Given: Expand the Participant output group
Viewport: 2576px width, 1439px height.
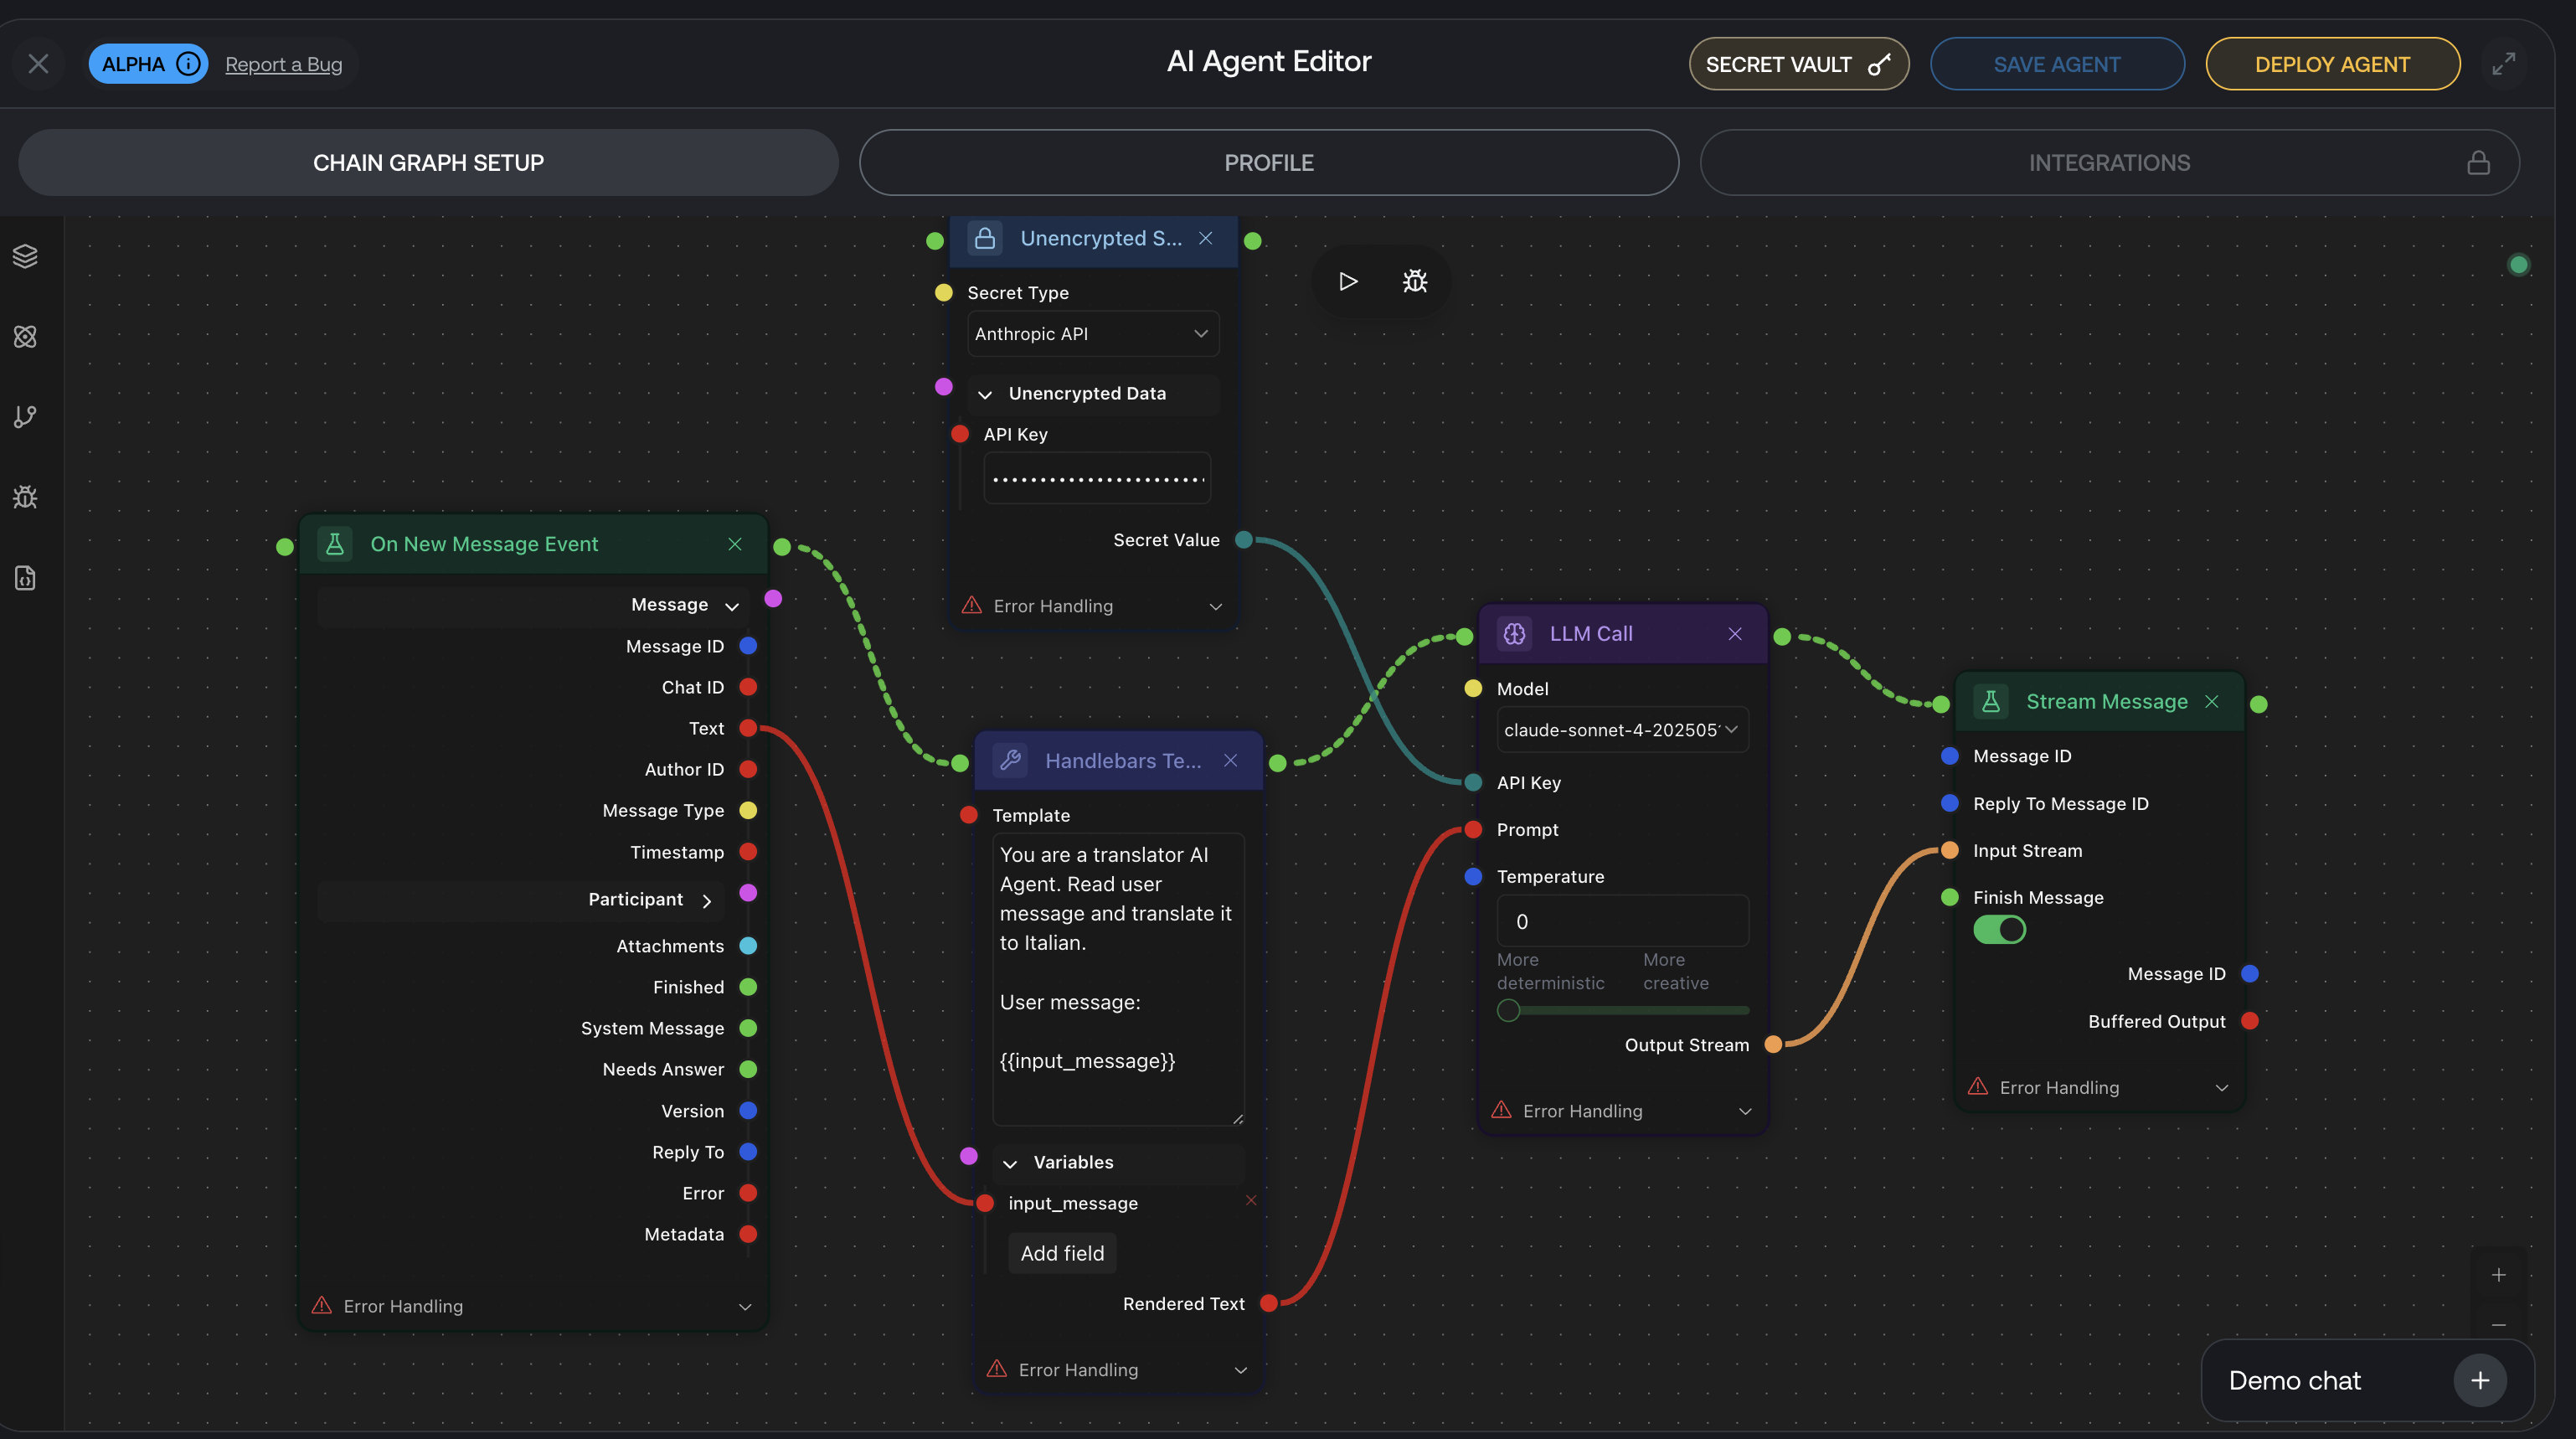Looking at the screenshot, I should tap(707, 900).
